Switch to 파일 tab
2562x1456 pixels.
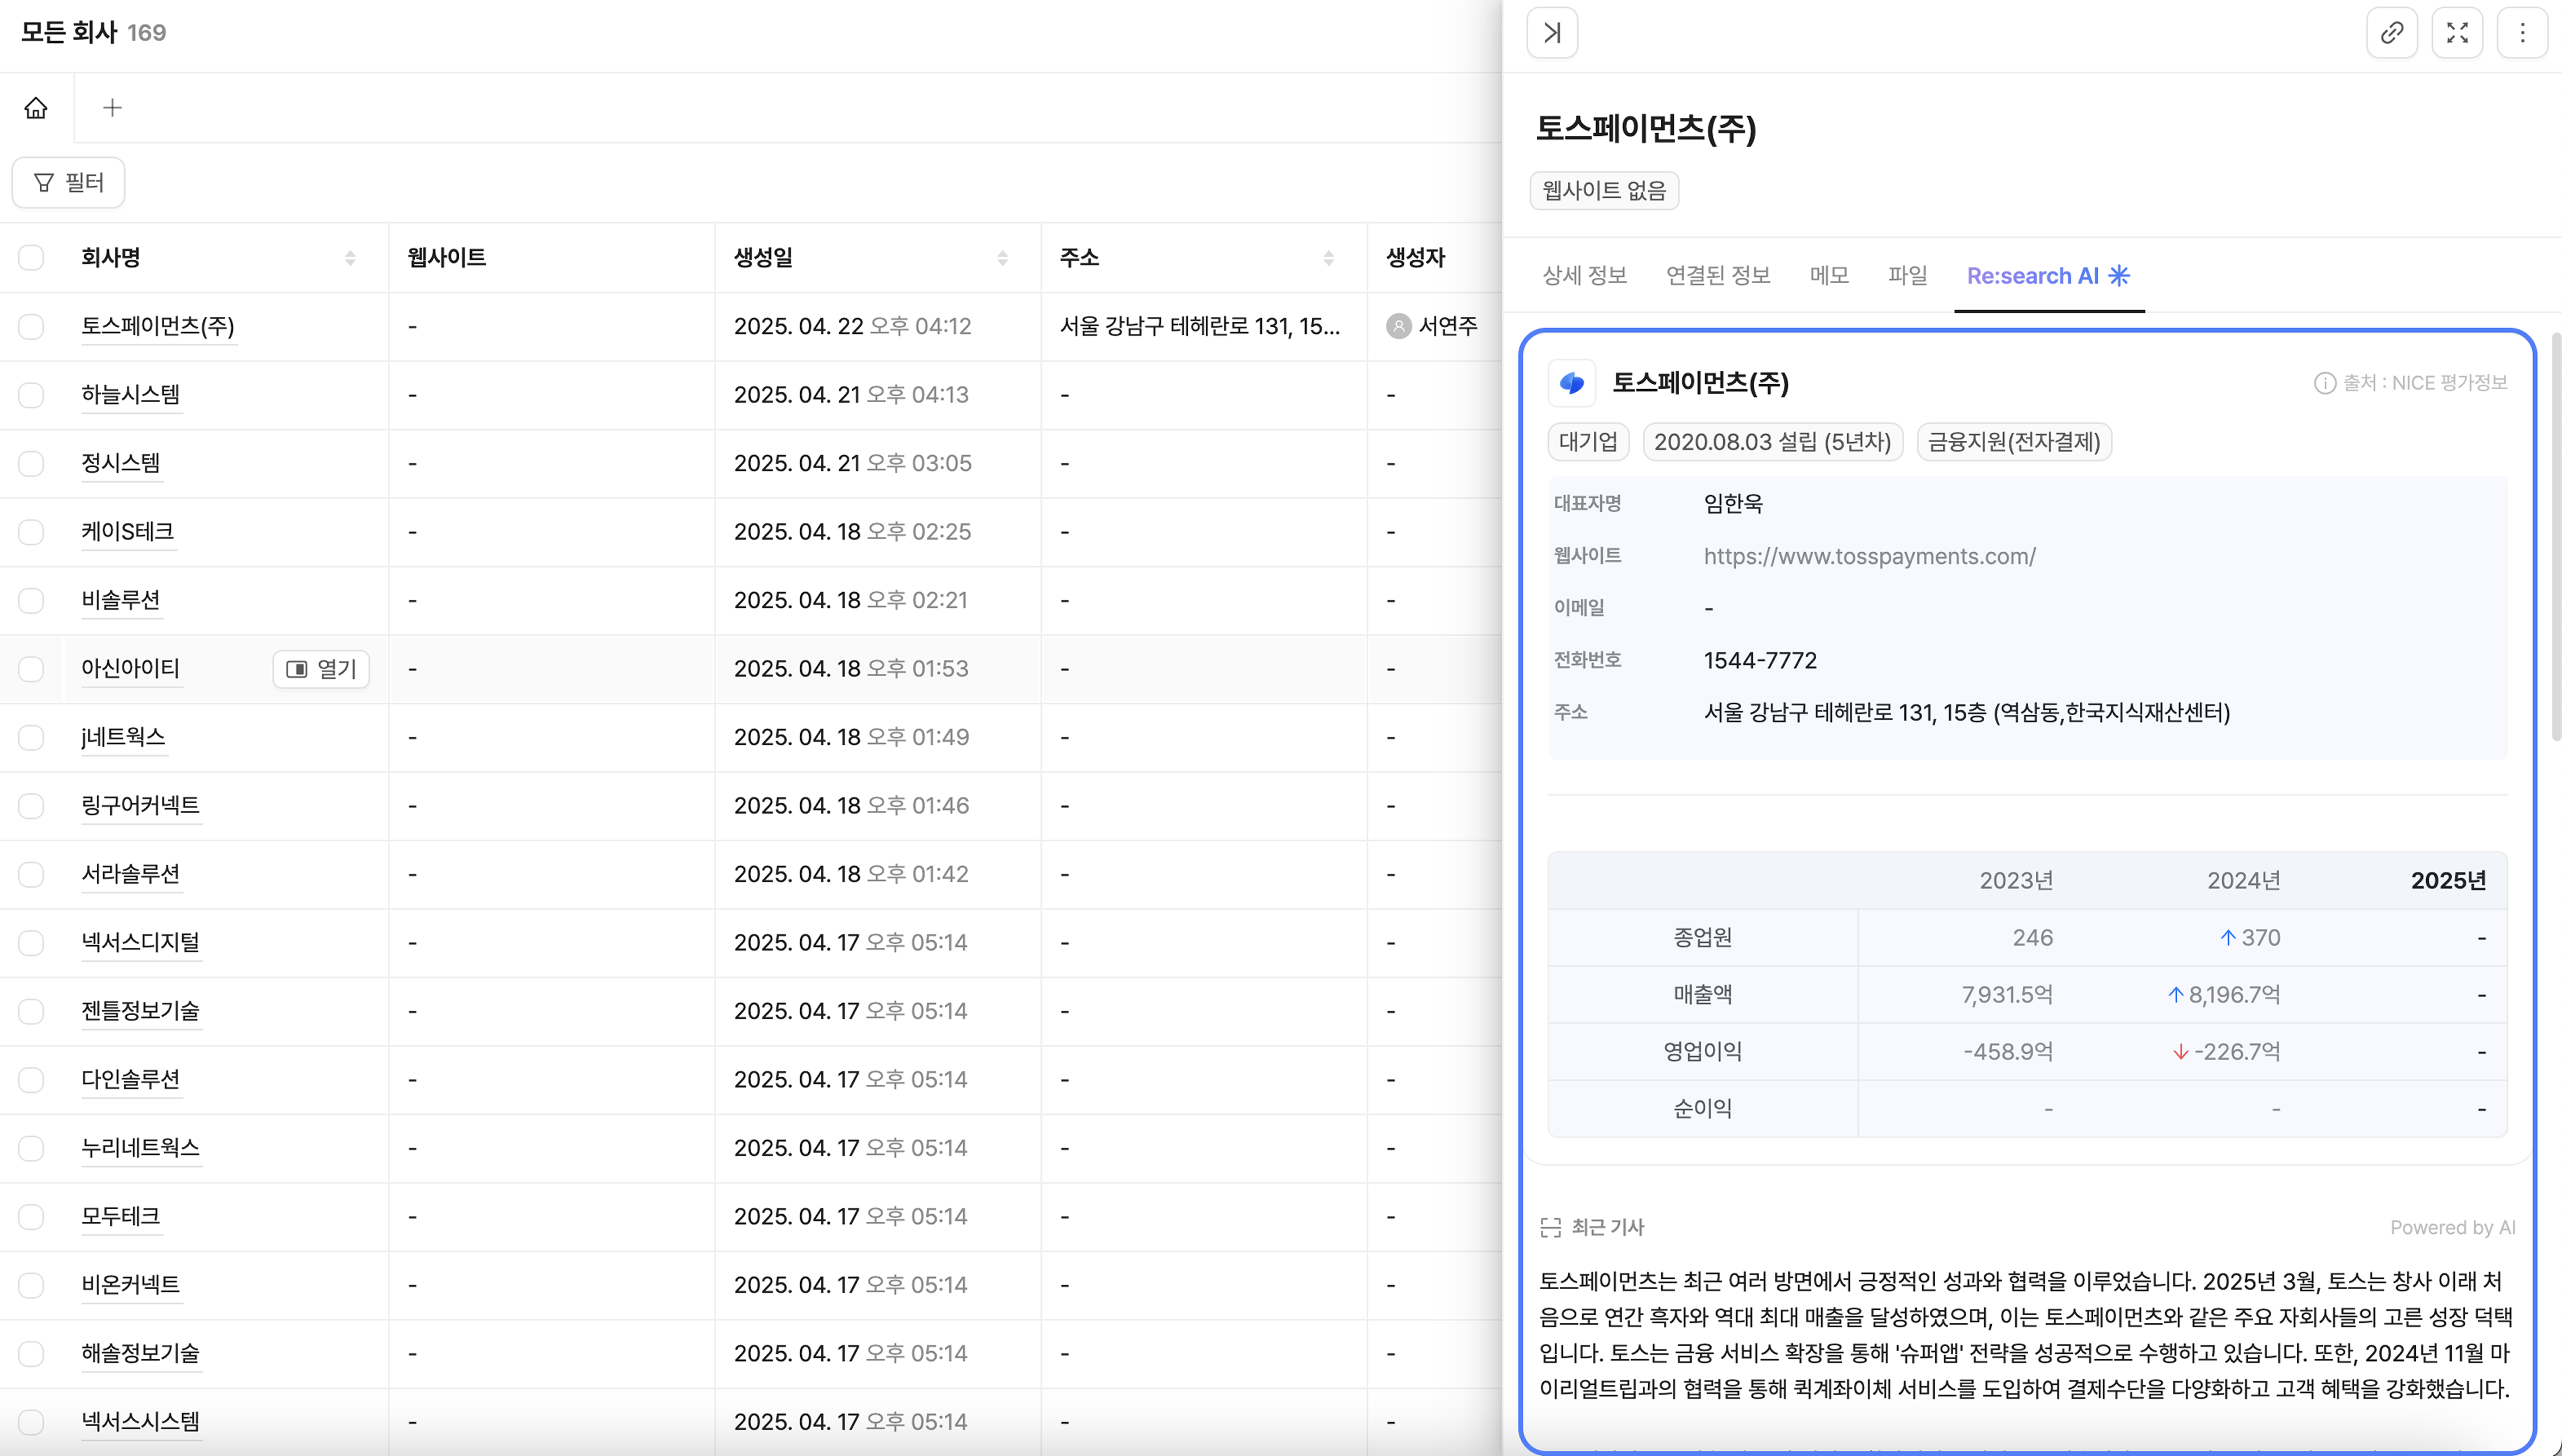click(x=1907, y=275)
